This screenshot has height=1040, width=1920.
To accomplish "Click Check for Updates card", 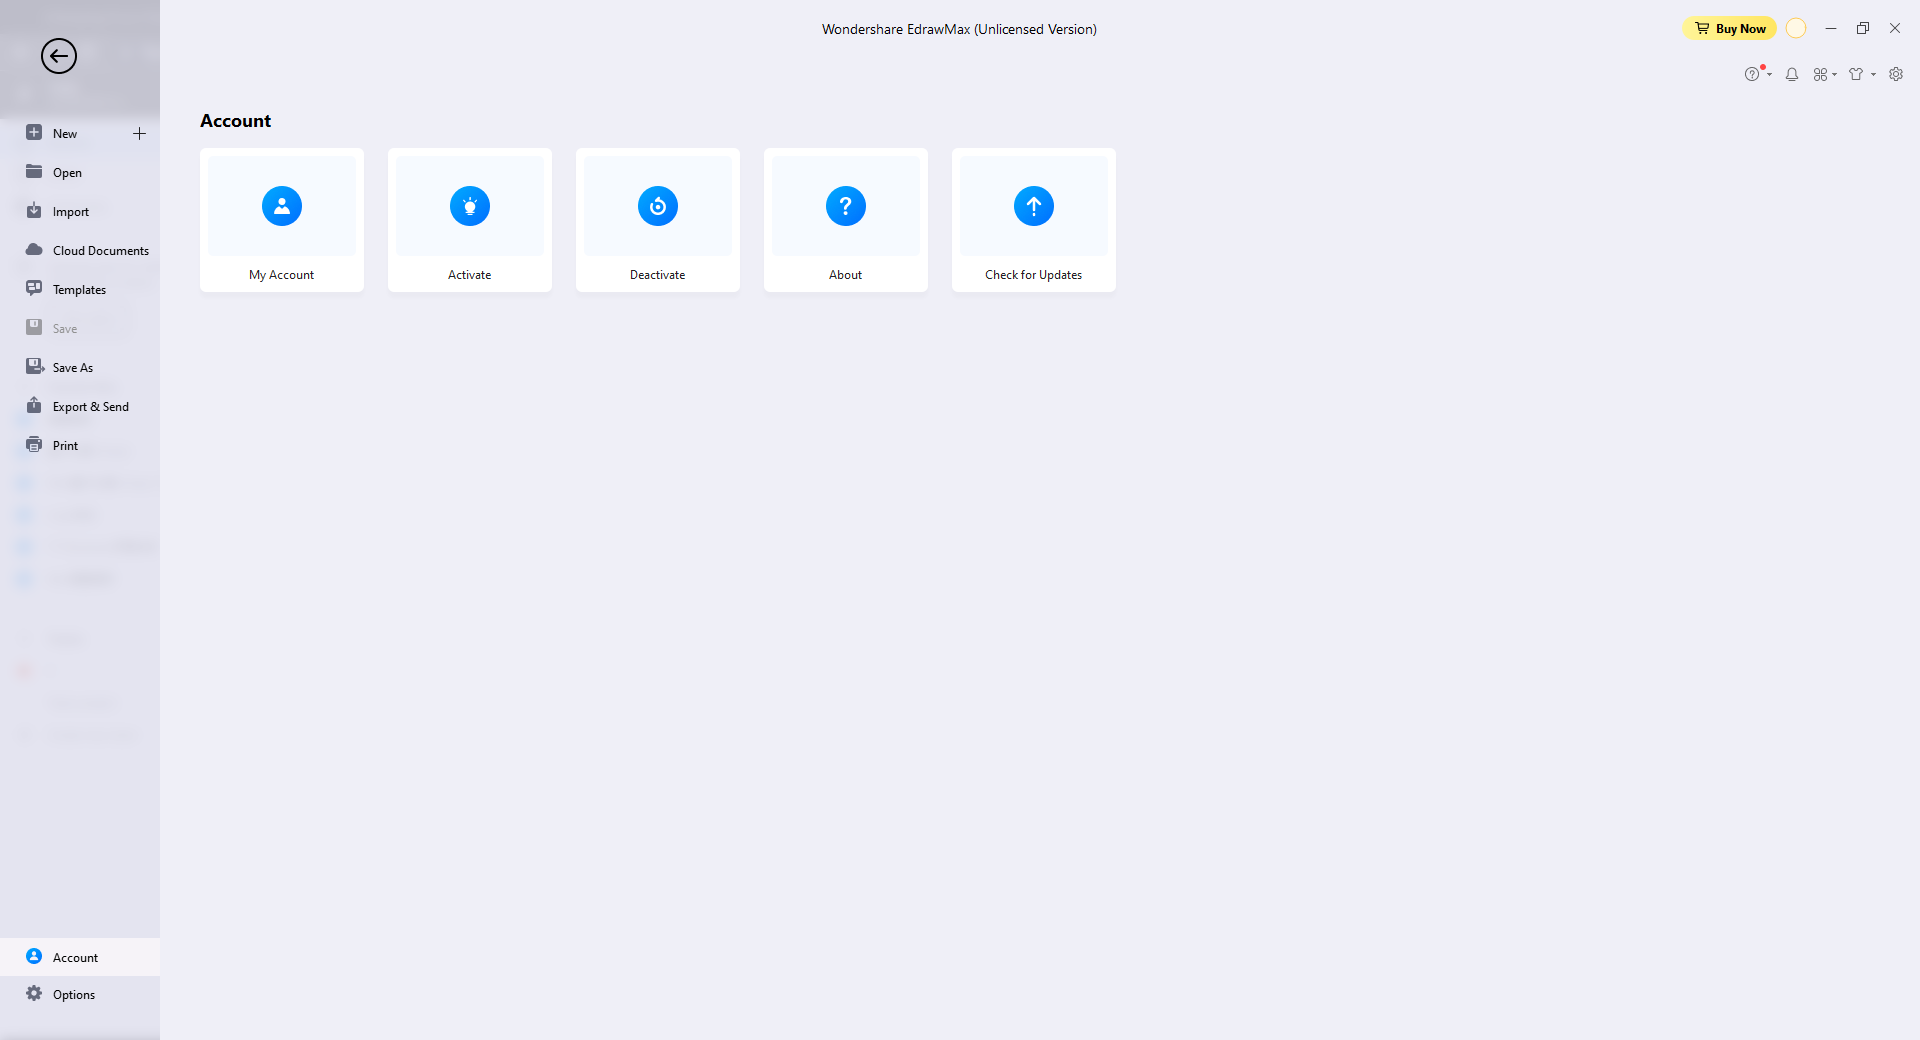I will click(x=1034, y=220).
